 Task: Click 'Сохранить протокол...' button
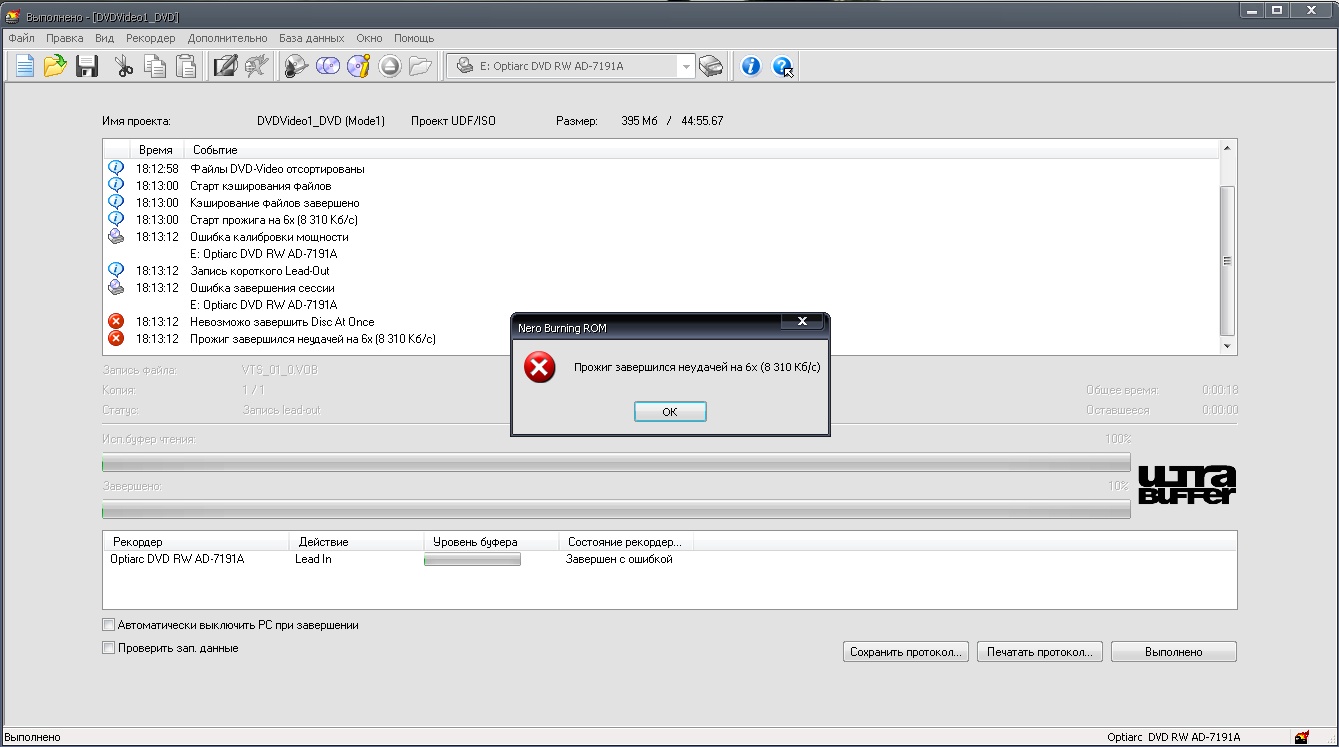tap(906, 652)
